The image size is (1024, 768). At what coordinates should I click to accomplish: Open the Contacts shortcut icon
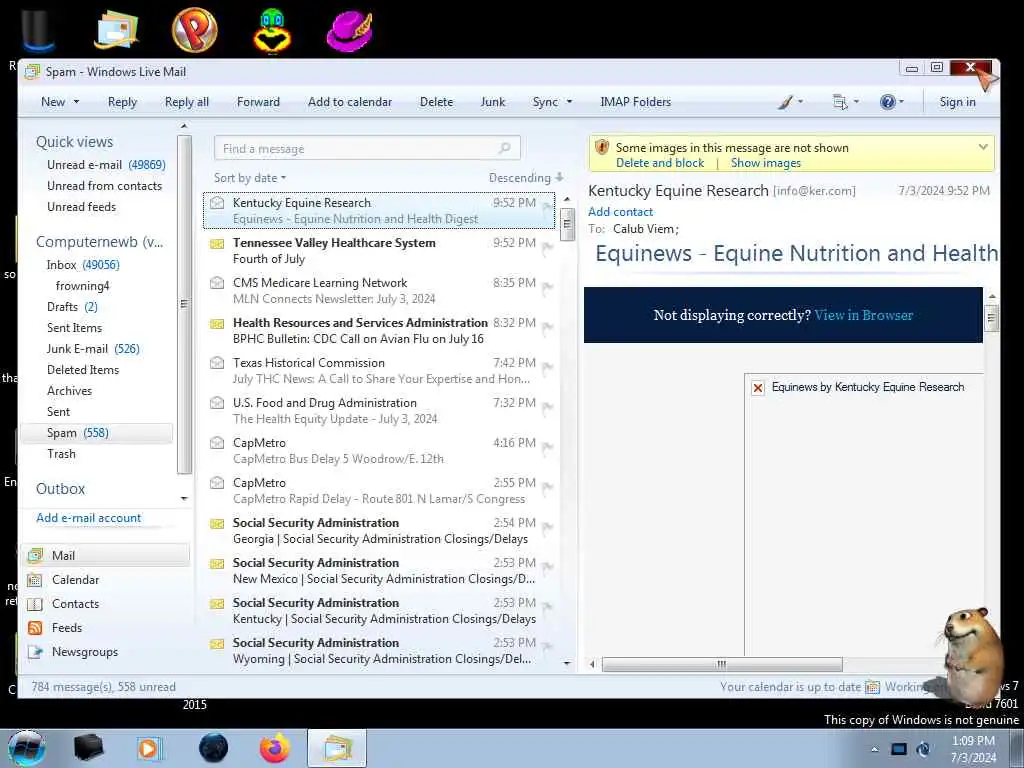pos(35,604)
